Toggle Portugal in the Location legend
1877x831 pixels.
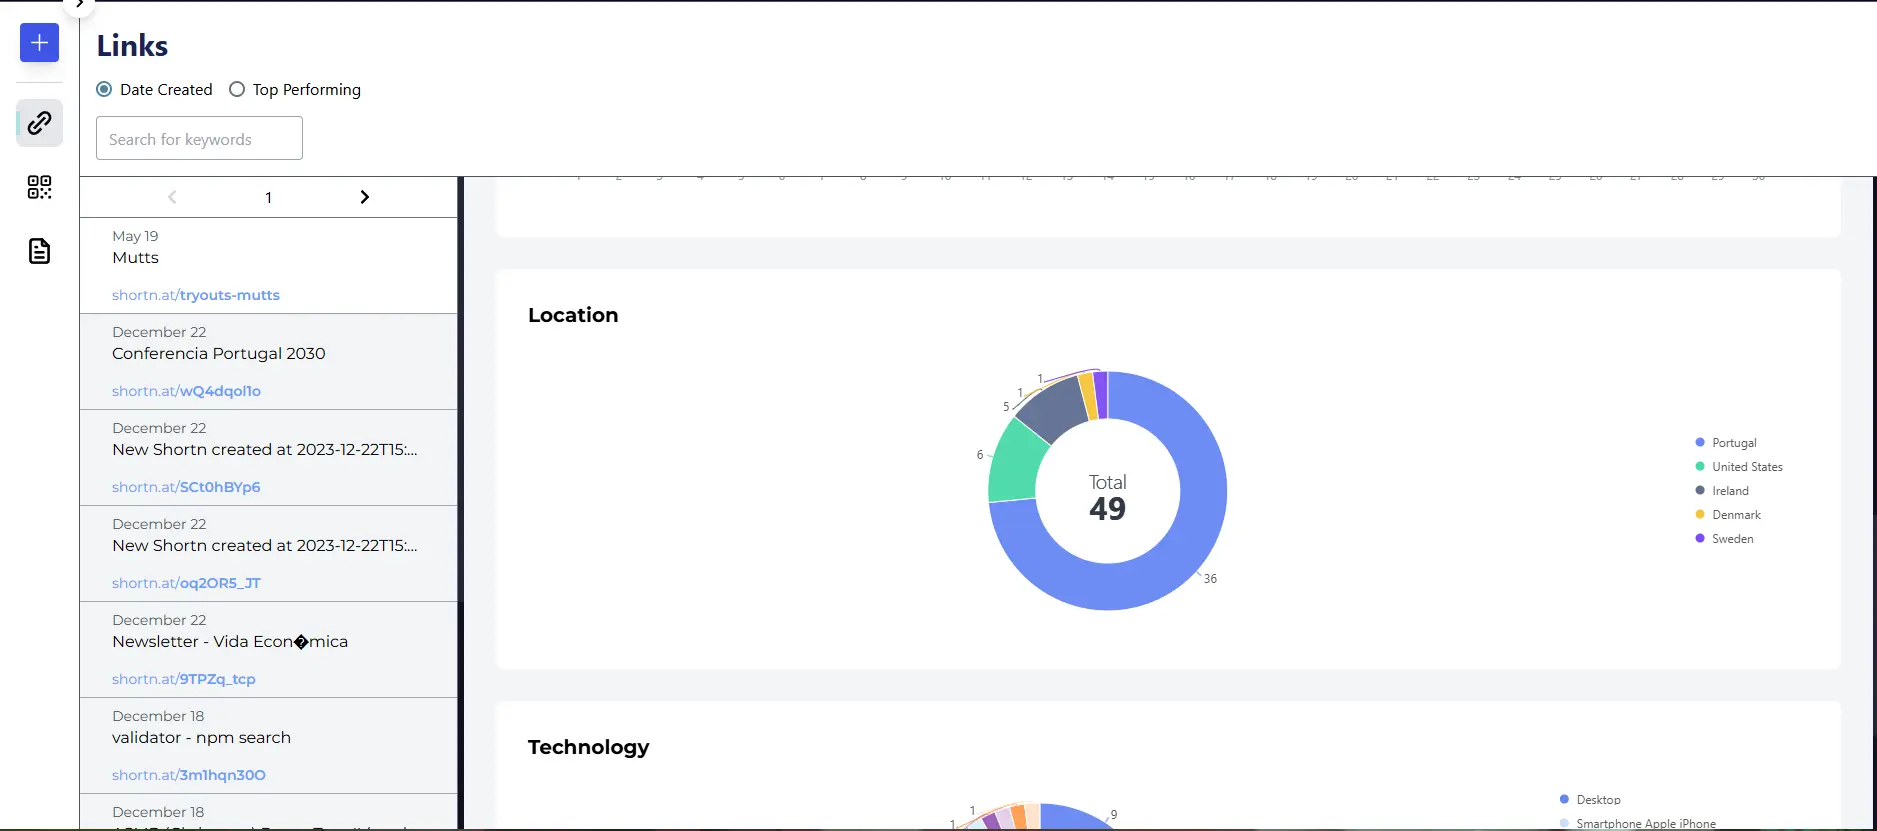pyautogui.click(x=1733, y=443)
